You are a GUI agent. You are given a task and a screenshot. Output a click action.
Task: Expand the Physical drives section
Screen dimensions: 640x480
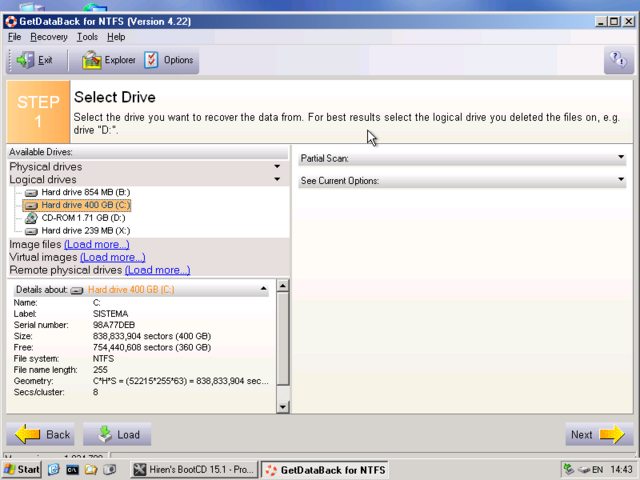click(x=277, y=167)
